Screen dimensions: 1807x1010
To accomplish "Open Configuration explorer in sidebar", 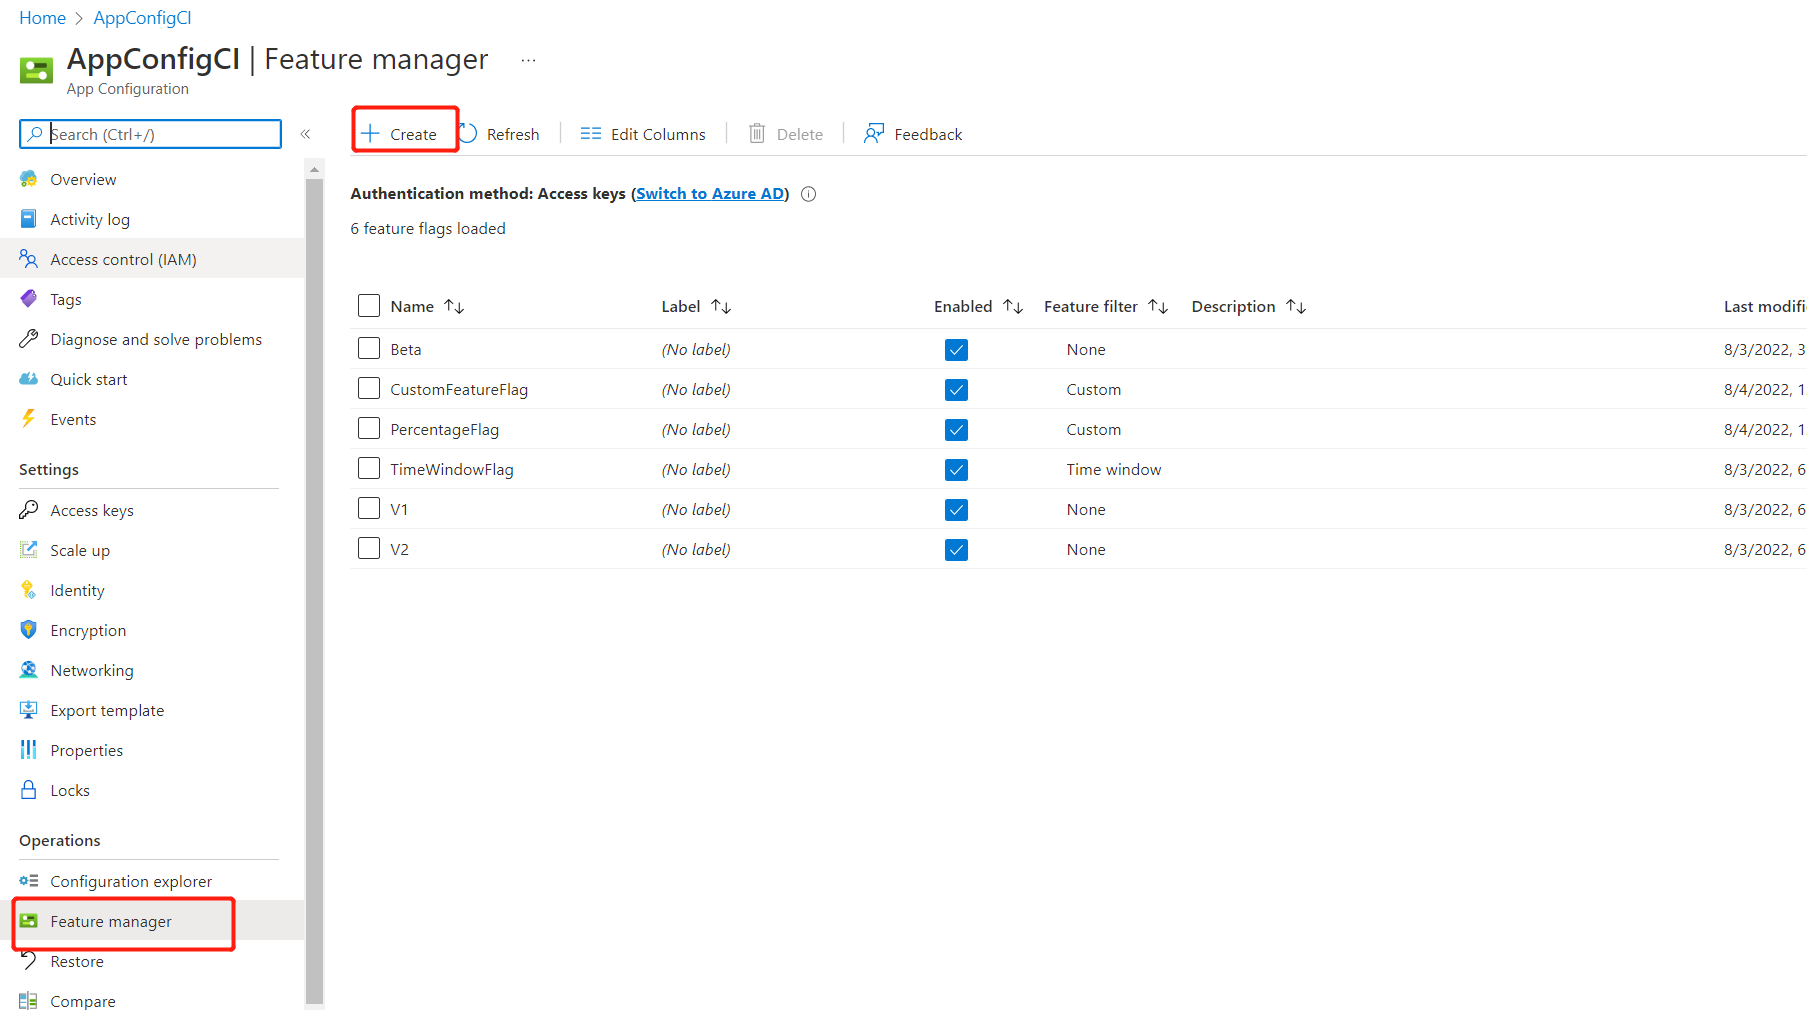I will [131, 882].
